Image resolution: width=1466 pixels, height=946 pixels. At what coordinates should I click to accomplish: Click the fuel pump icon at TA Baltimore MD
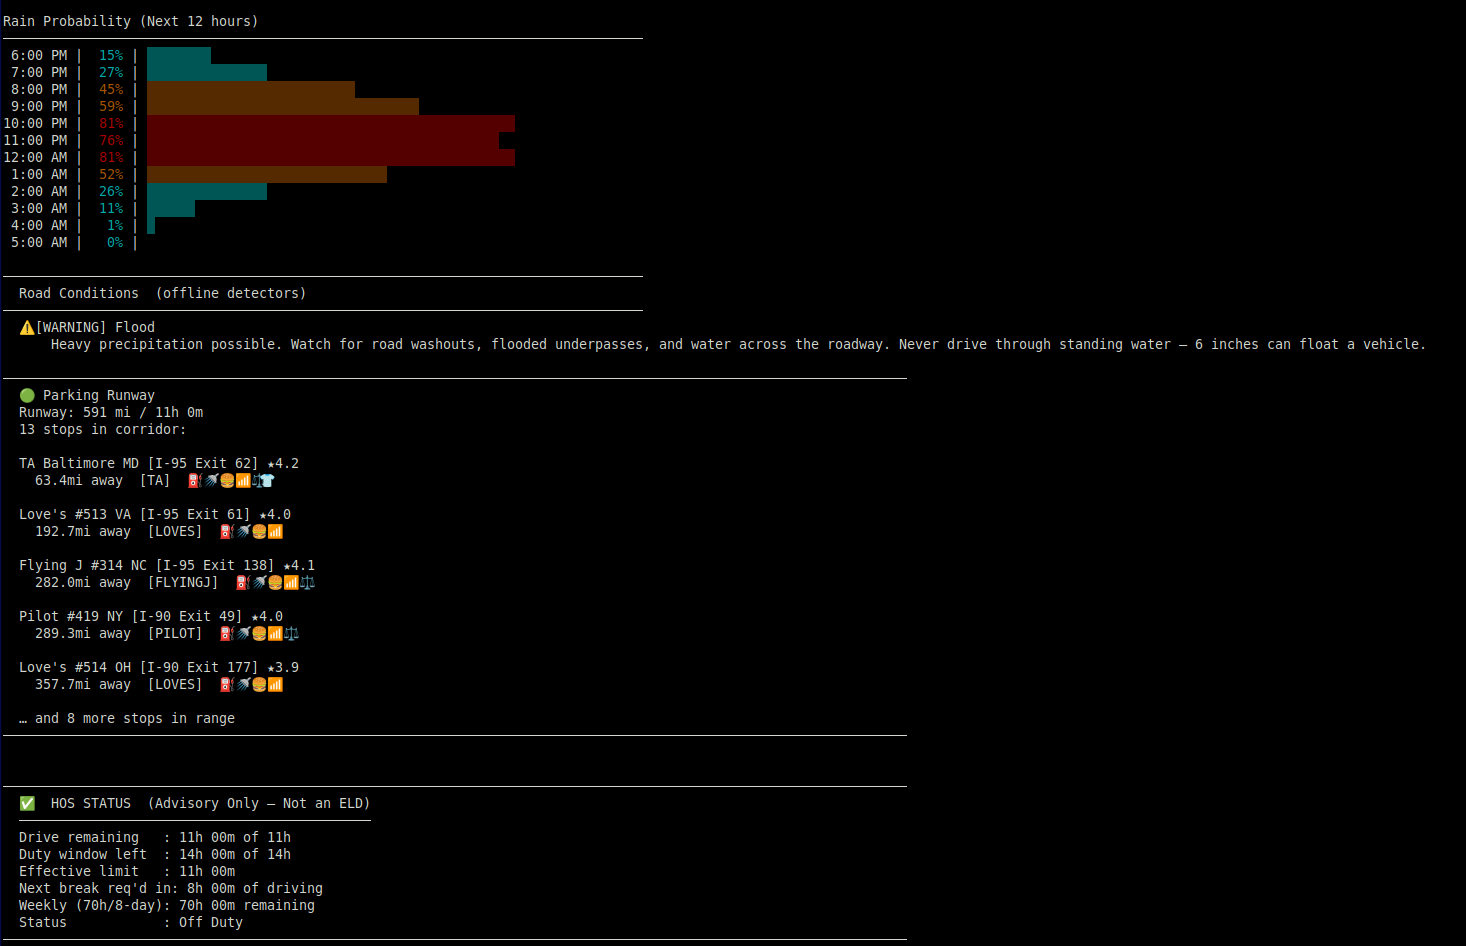click(193, 480)
